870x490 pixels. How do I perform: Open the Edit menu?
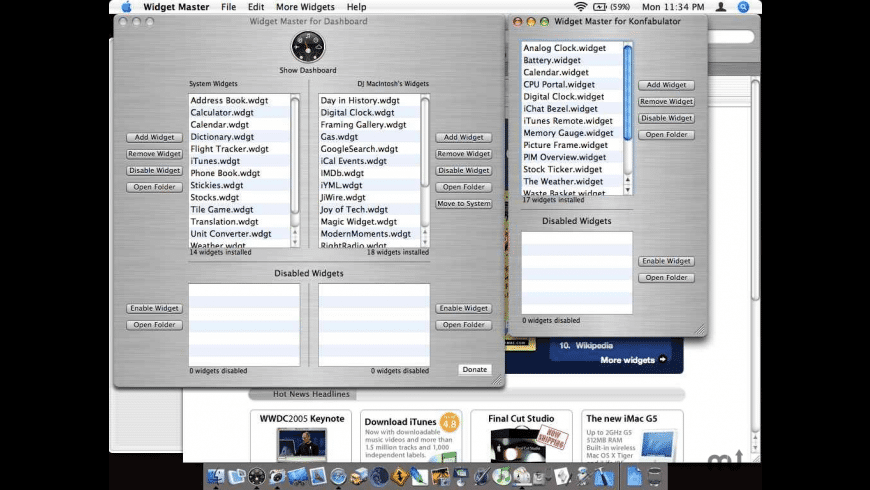click(x=256, y=7)
